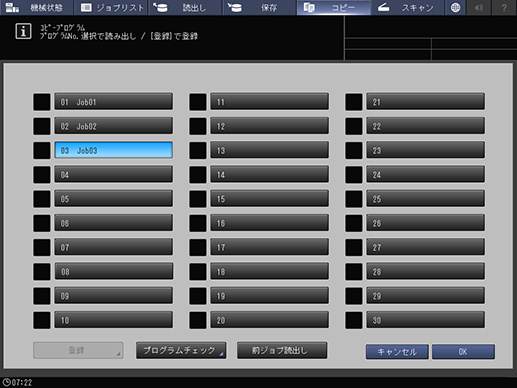Select empty program slot 13
The image size is (517, 388).
click(269, 150)
